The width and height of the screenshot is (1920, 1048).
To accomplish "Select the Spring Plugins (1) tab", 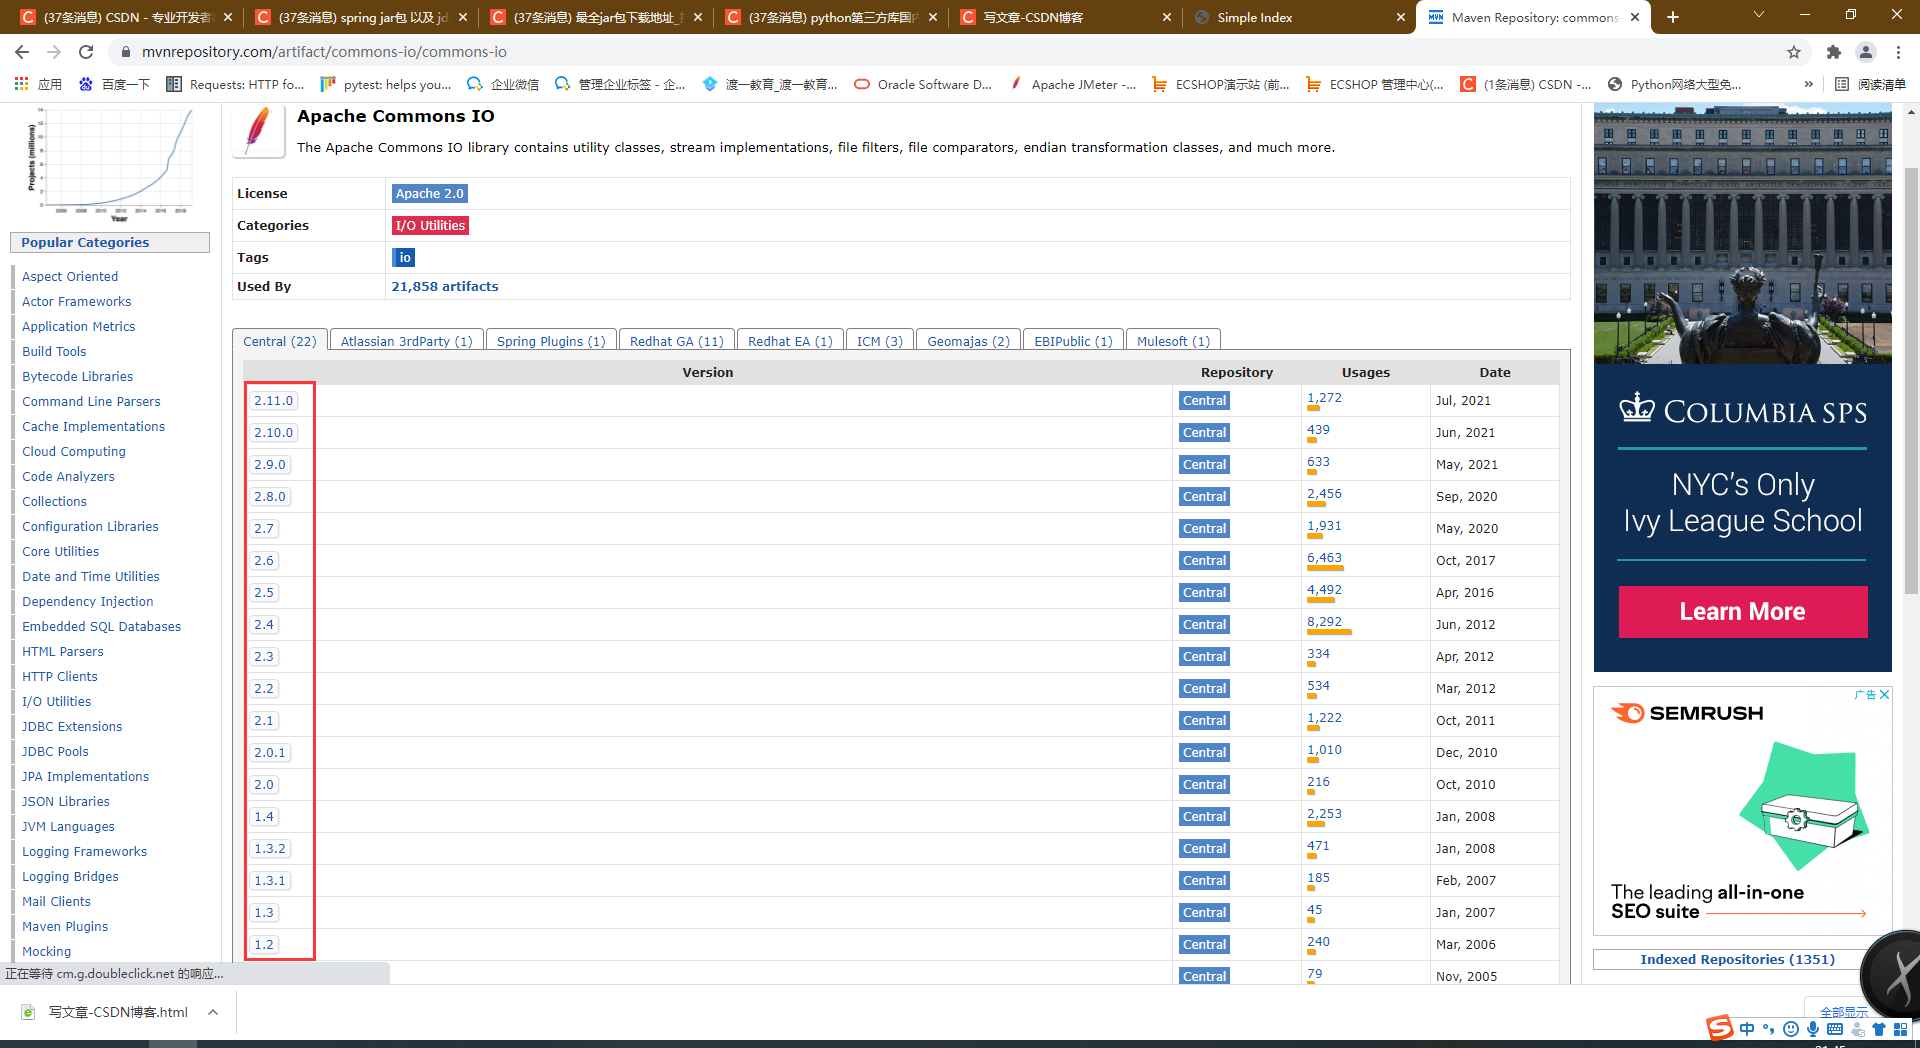I will pyautogui.click(x=551, y=341).
